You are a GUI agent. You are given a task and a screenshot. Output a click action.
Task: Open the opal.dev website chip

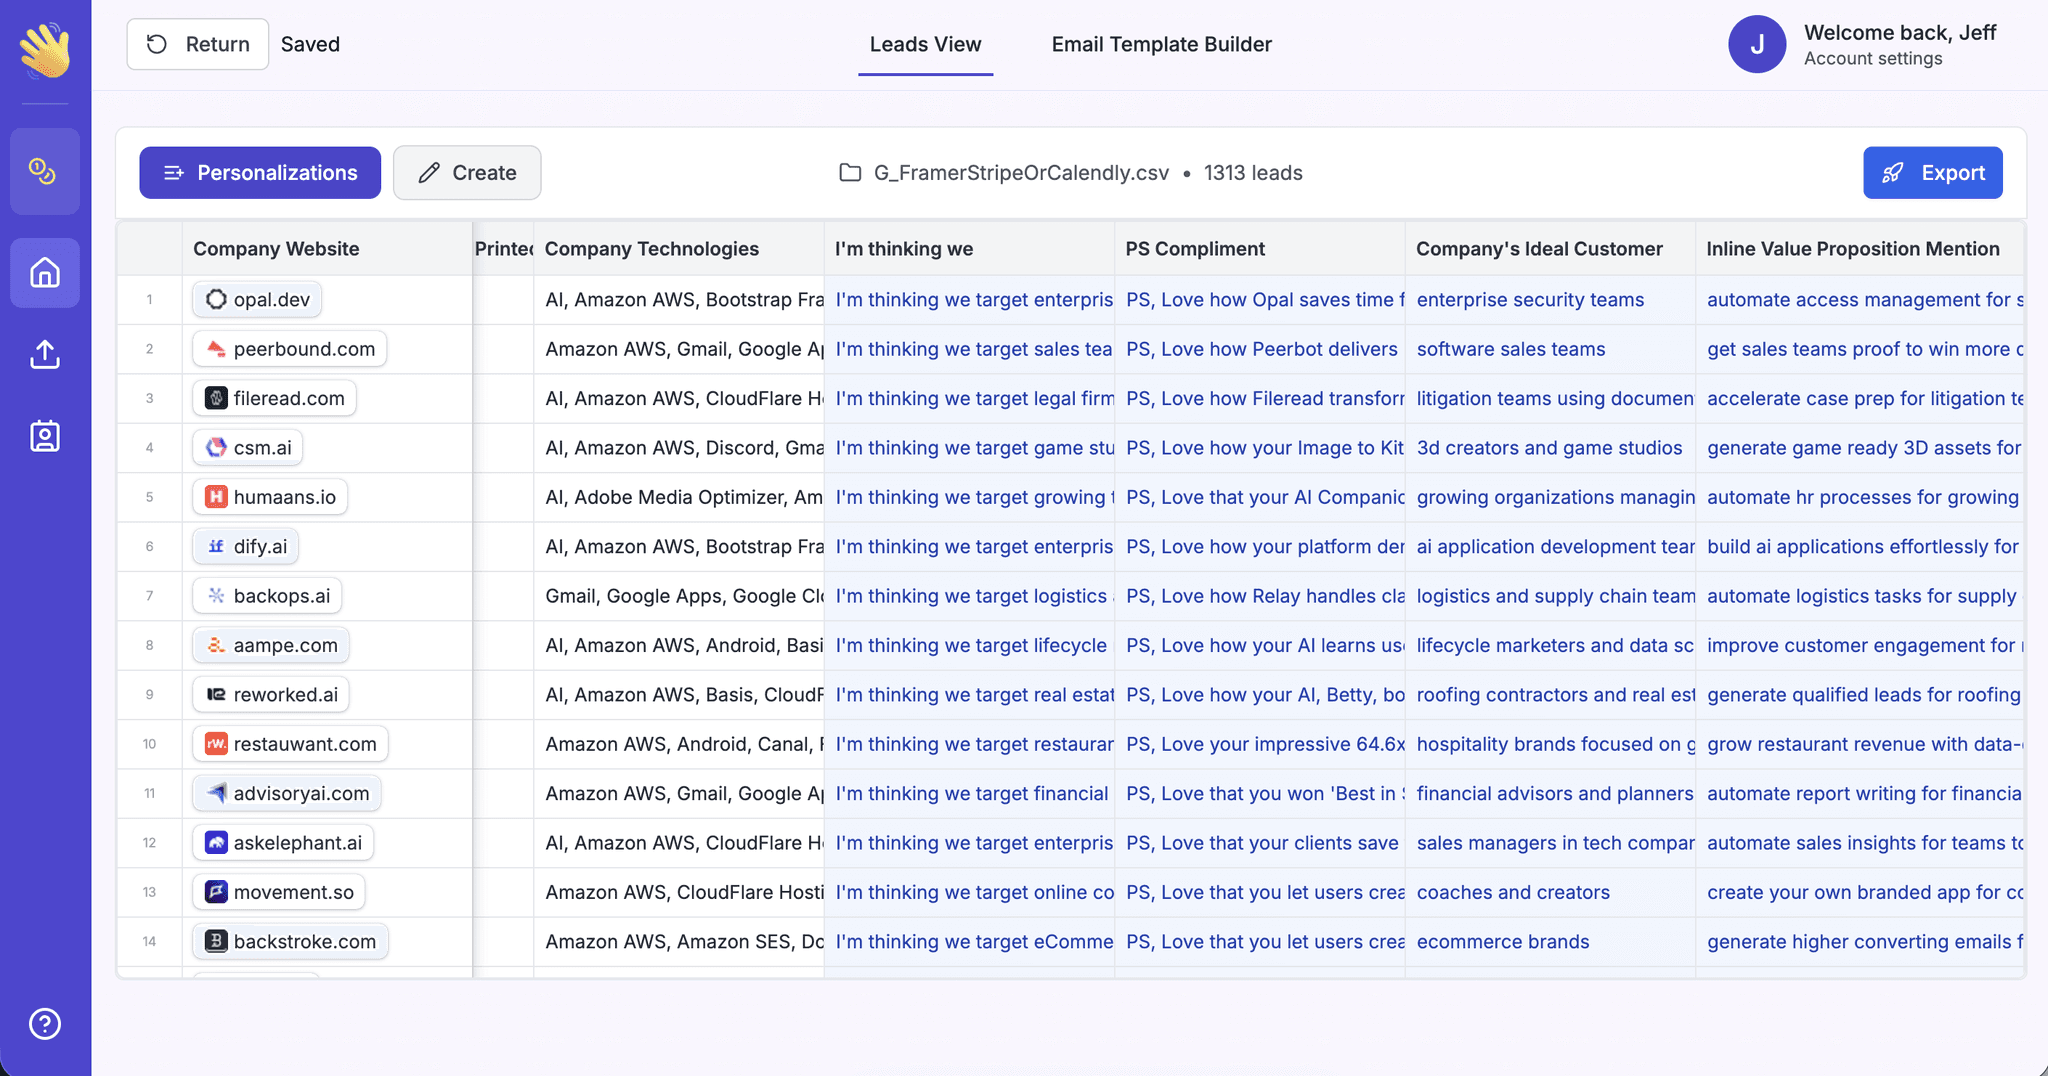(257, 300)
